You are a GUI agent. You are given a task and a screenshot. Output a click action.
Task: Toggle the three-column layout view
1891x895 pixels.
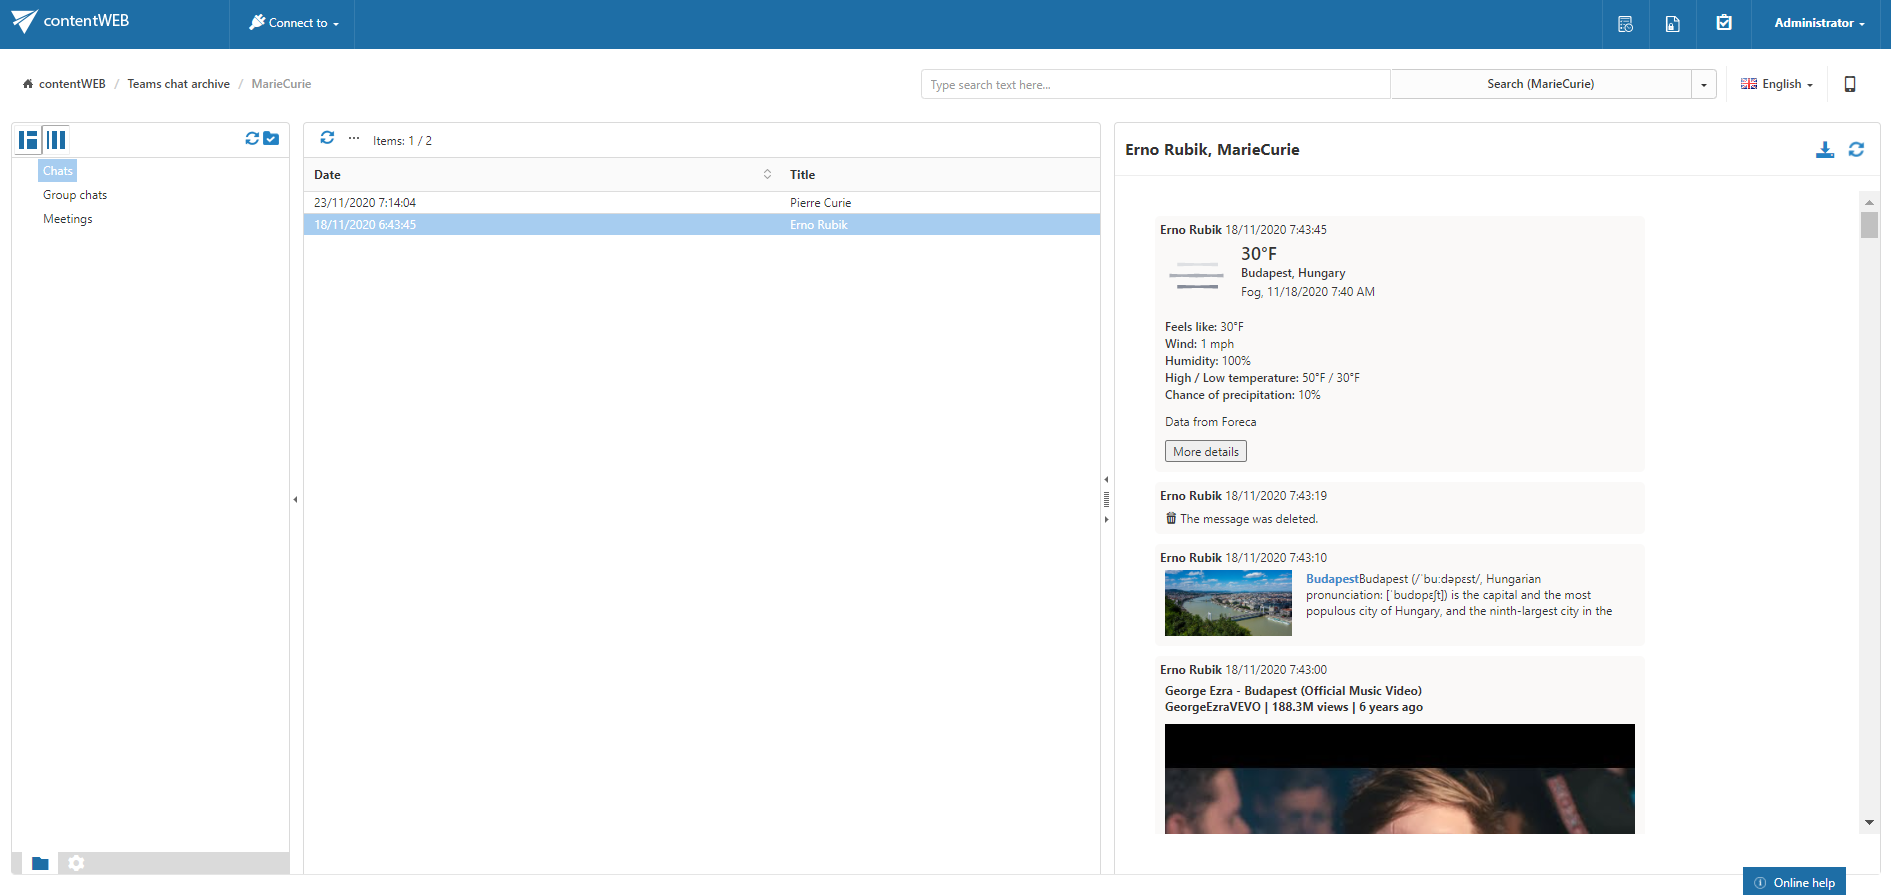56,140
